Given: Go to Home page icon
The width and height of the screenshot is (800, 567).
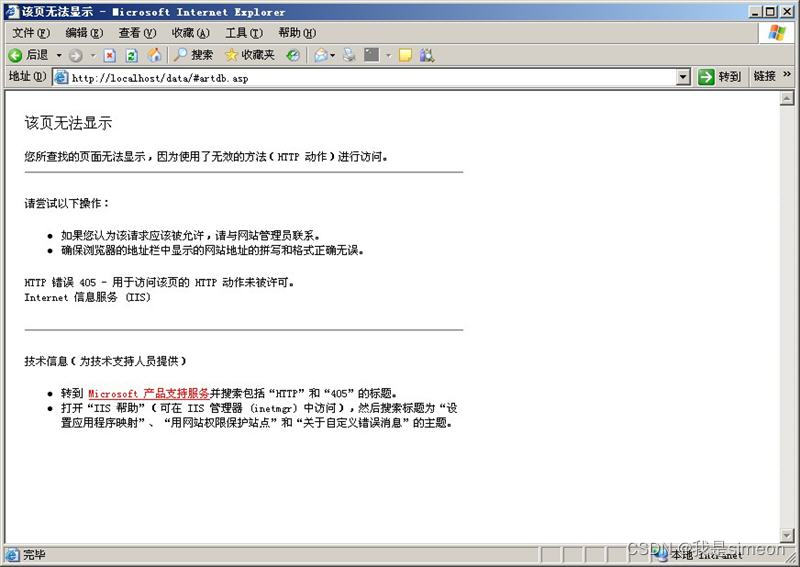Looking at the screenshot, I should click(x=154, y=55).
